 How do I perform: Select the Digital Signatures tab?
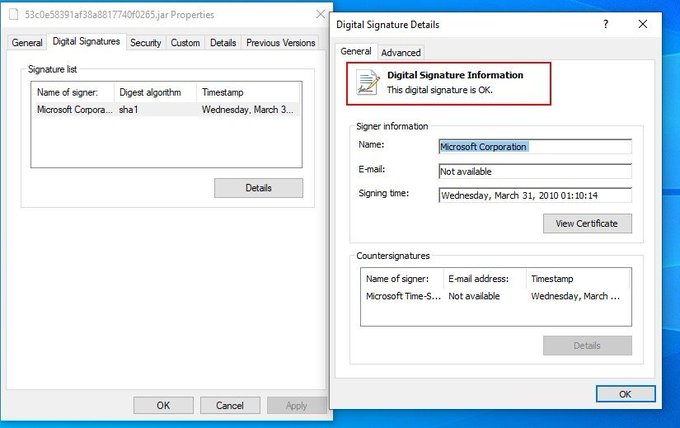coord(86,41)
